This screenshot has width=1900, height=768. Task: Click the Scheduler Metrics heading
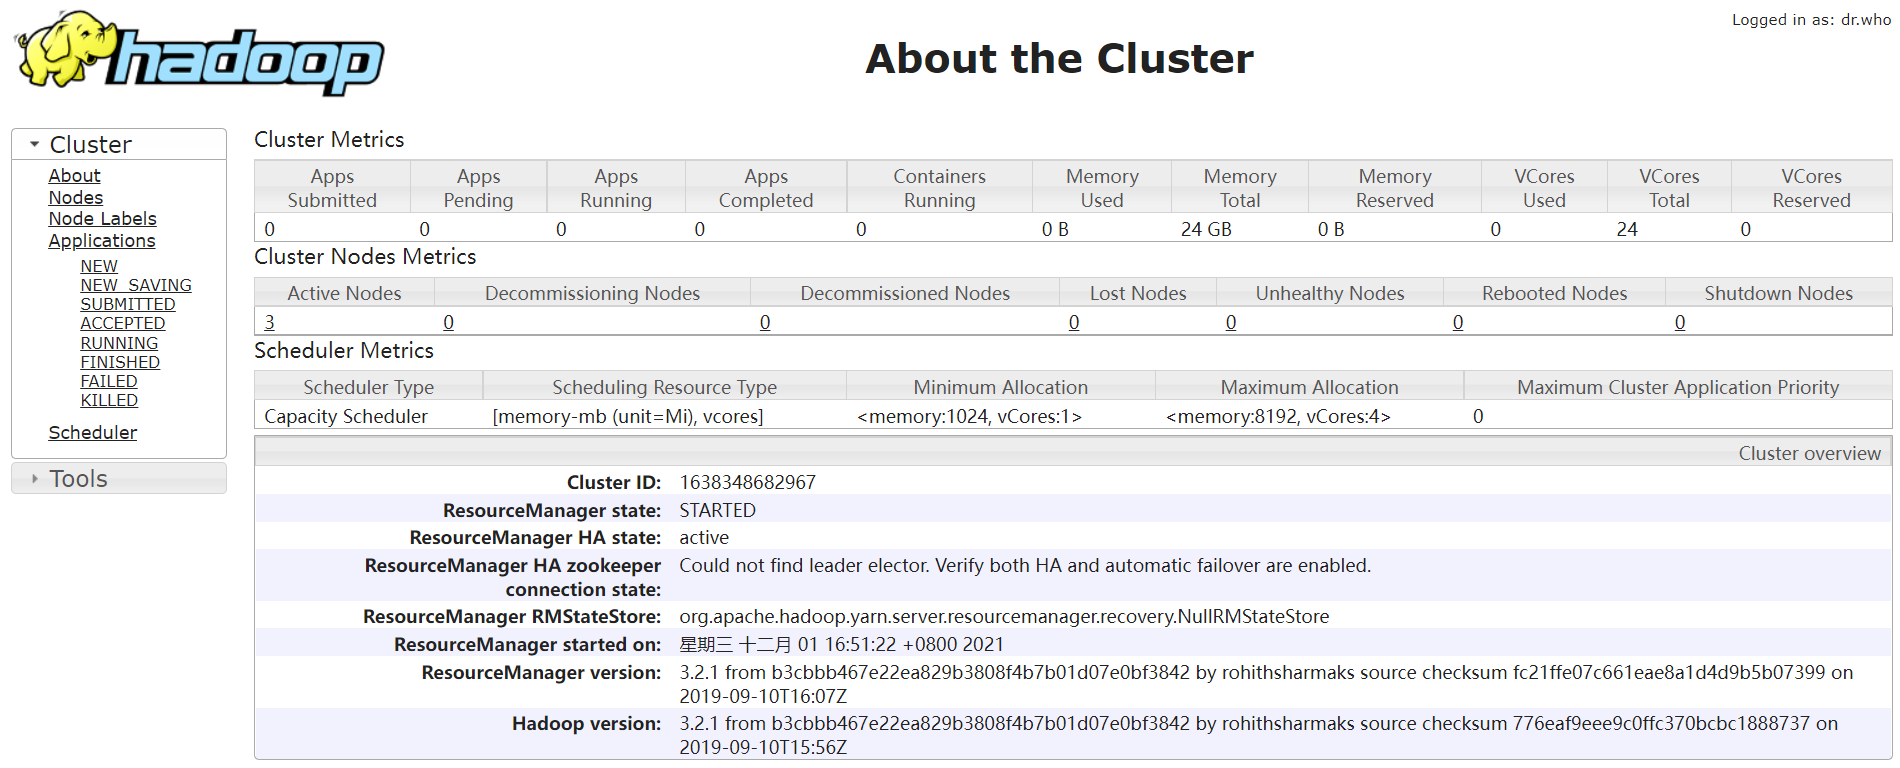pos(344,350)
